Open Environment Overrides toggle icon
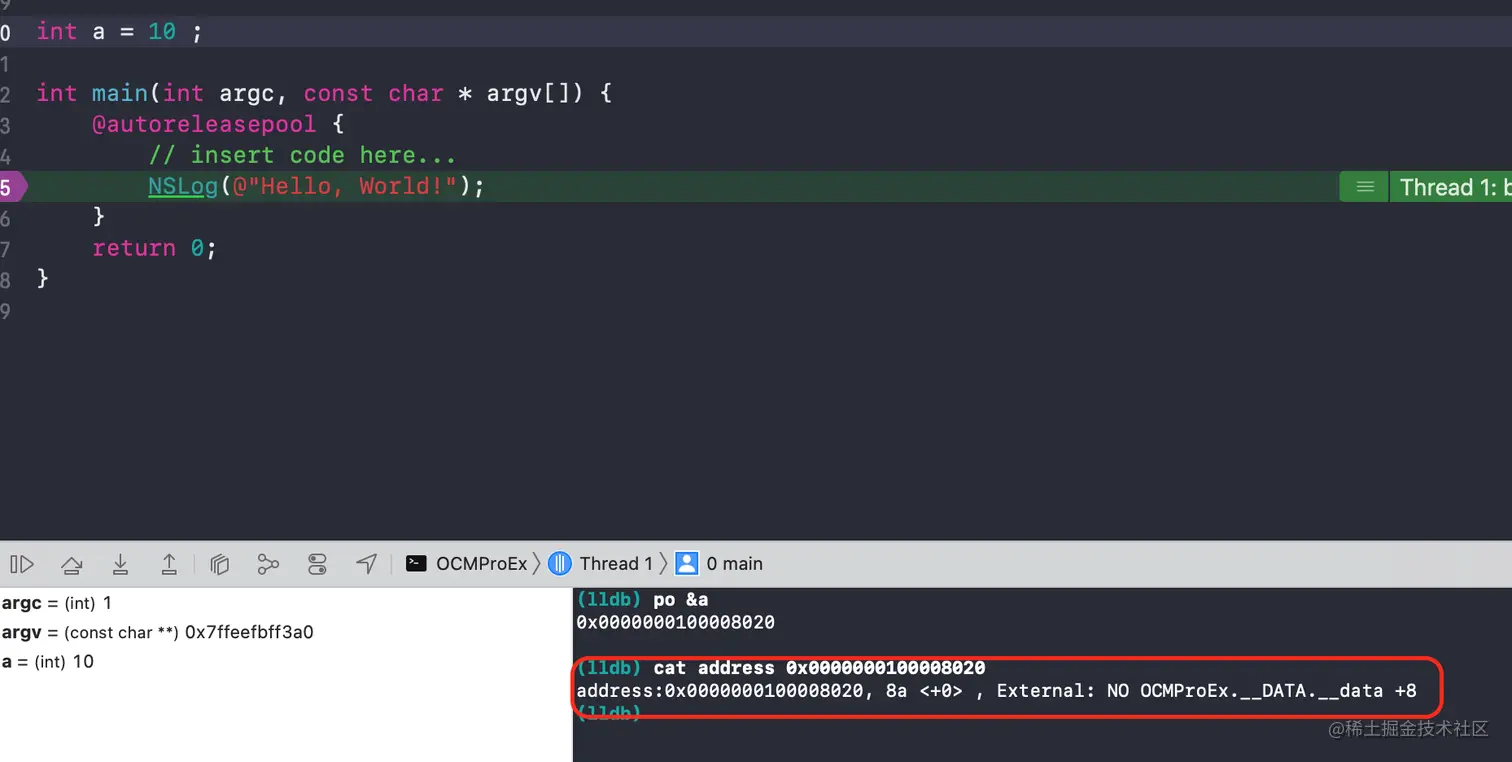1512x762 pixels. pos(317,564)
